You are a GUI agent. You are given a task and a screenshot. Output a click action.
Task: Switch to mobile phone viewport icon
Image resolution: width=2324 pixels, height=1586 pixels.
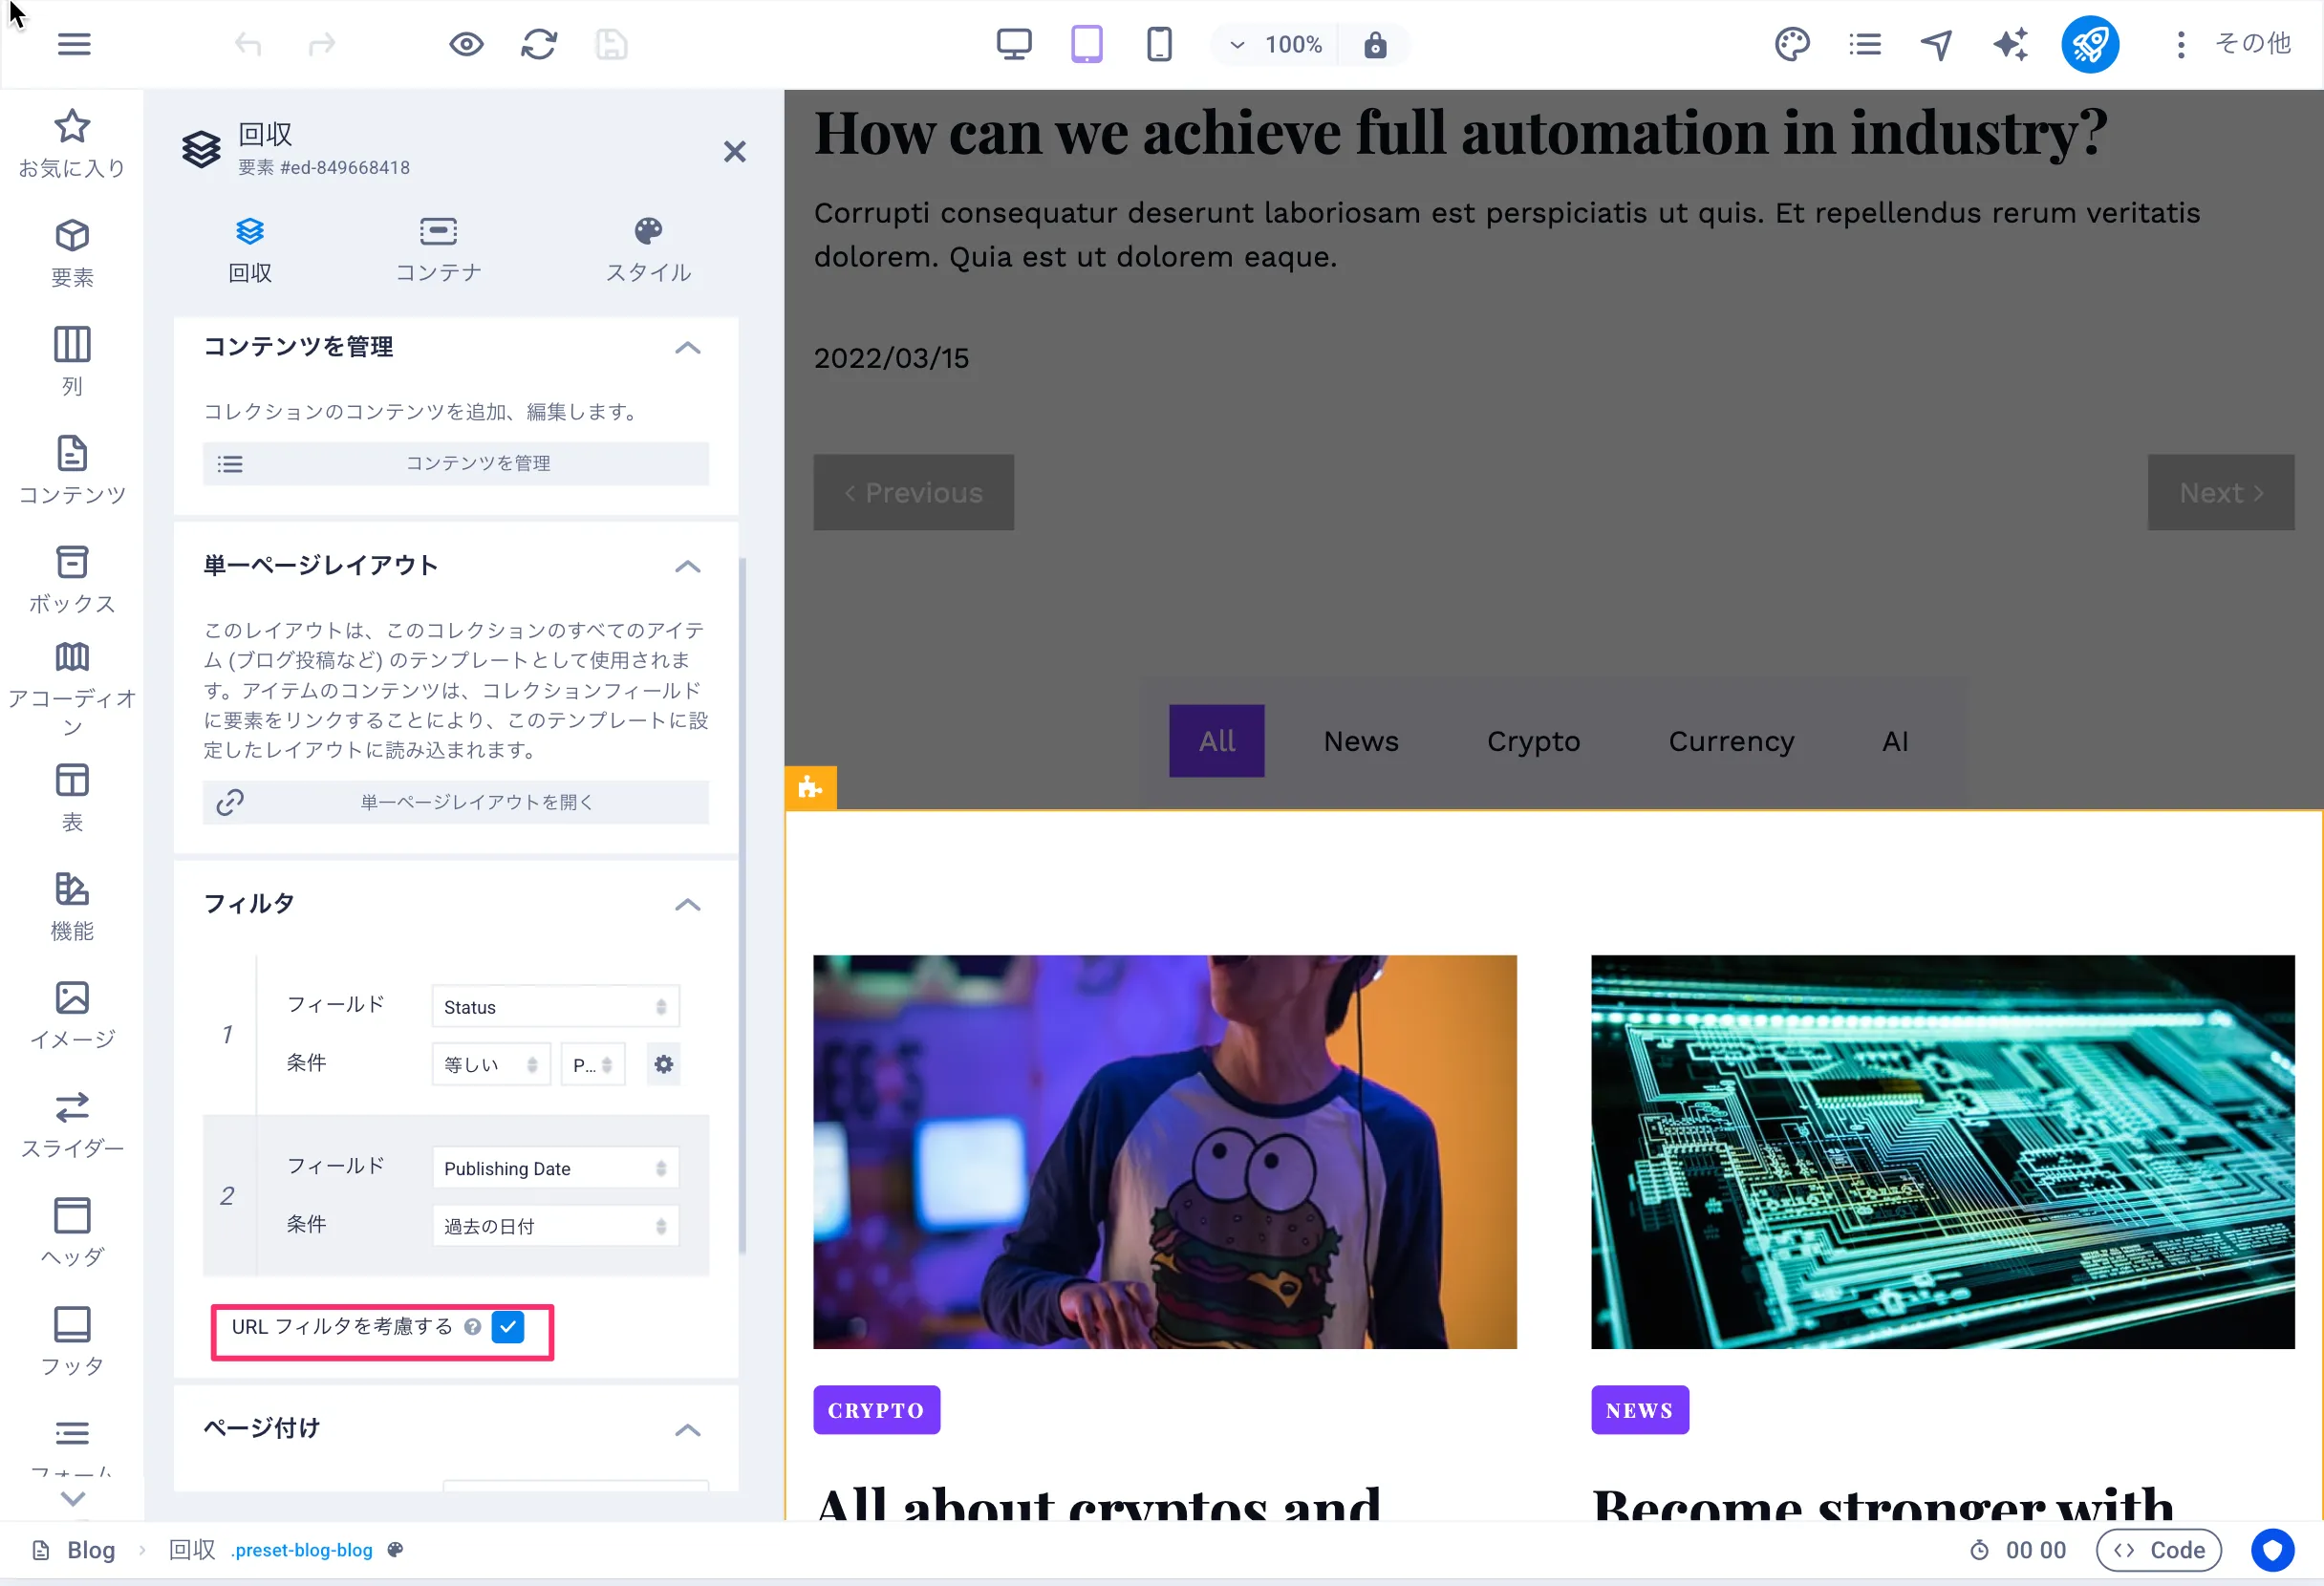point(1159,44)
